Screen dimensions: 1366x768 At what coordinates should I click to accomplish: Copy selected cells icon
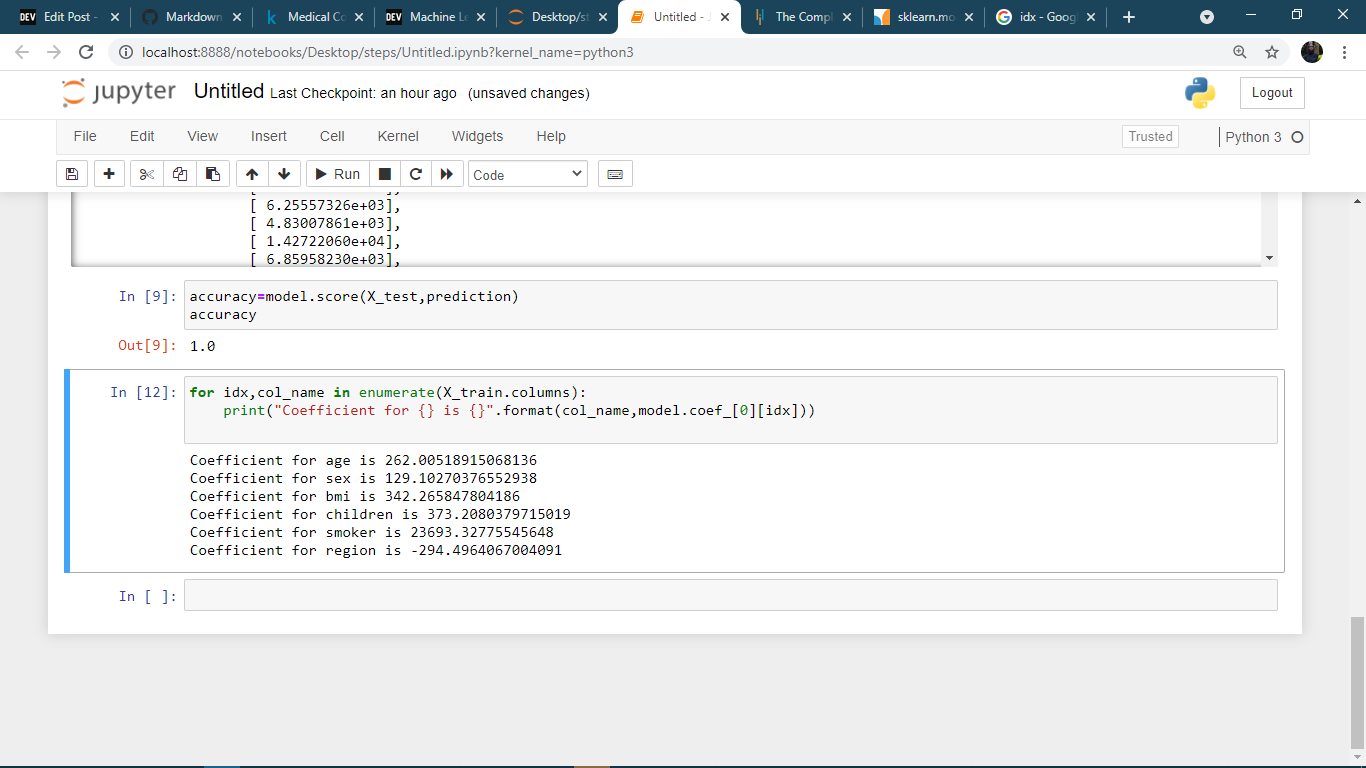[180, 174]
